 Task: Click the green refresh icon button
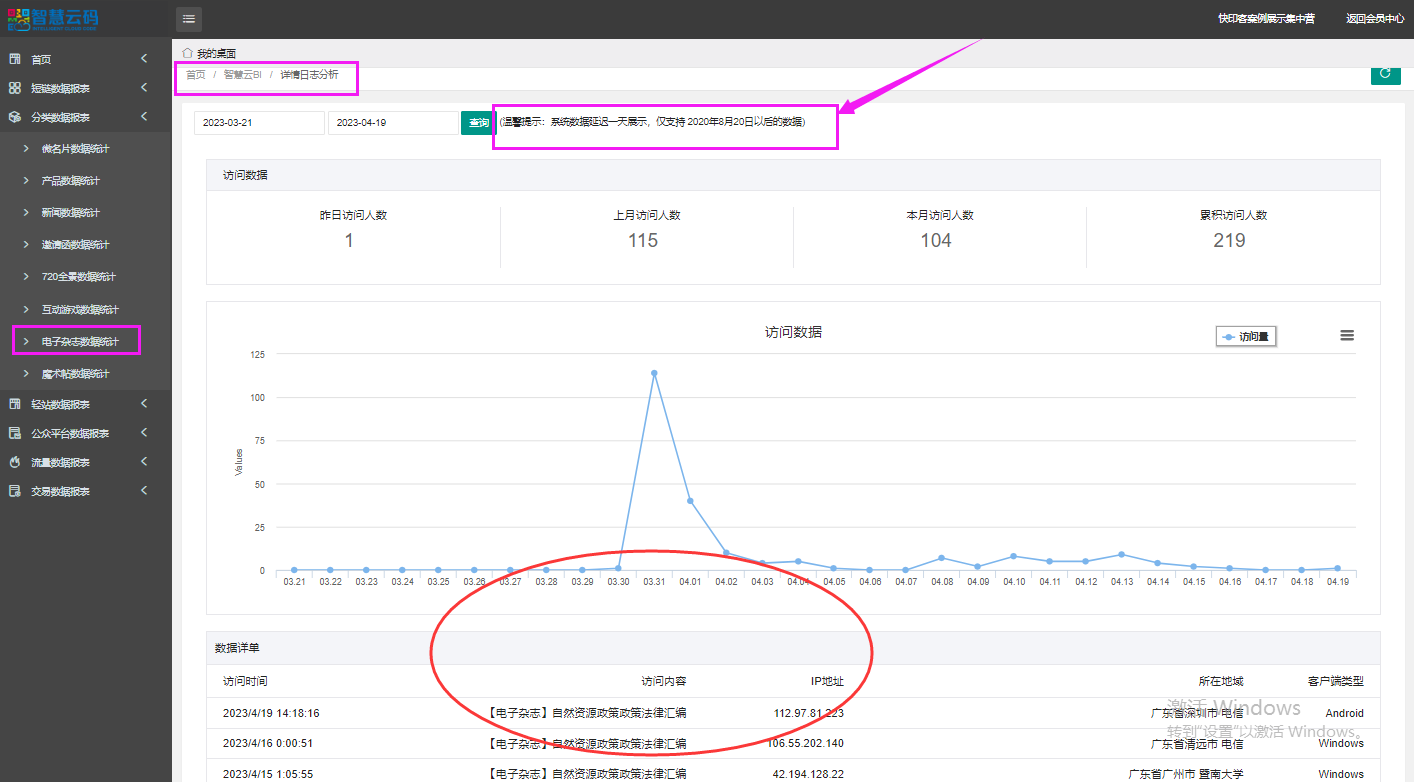point(1385,73)
